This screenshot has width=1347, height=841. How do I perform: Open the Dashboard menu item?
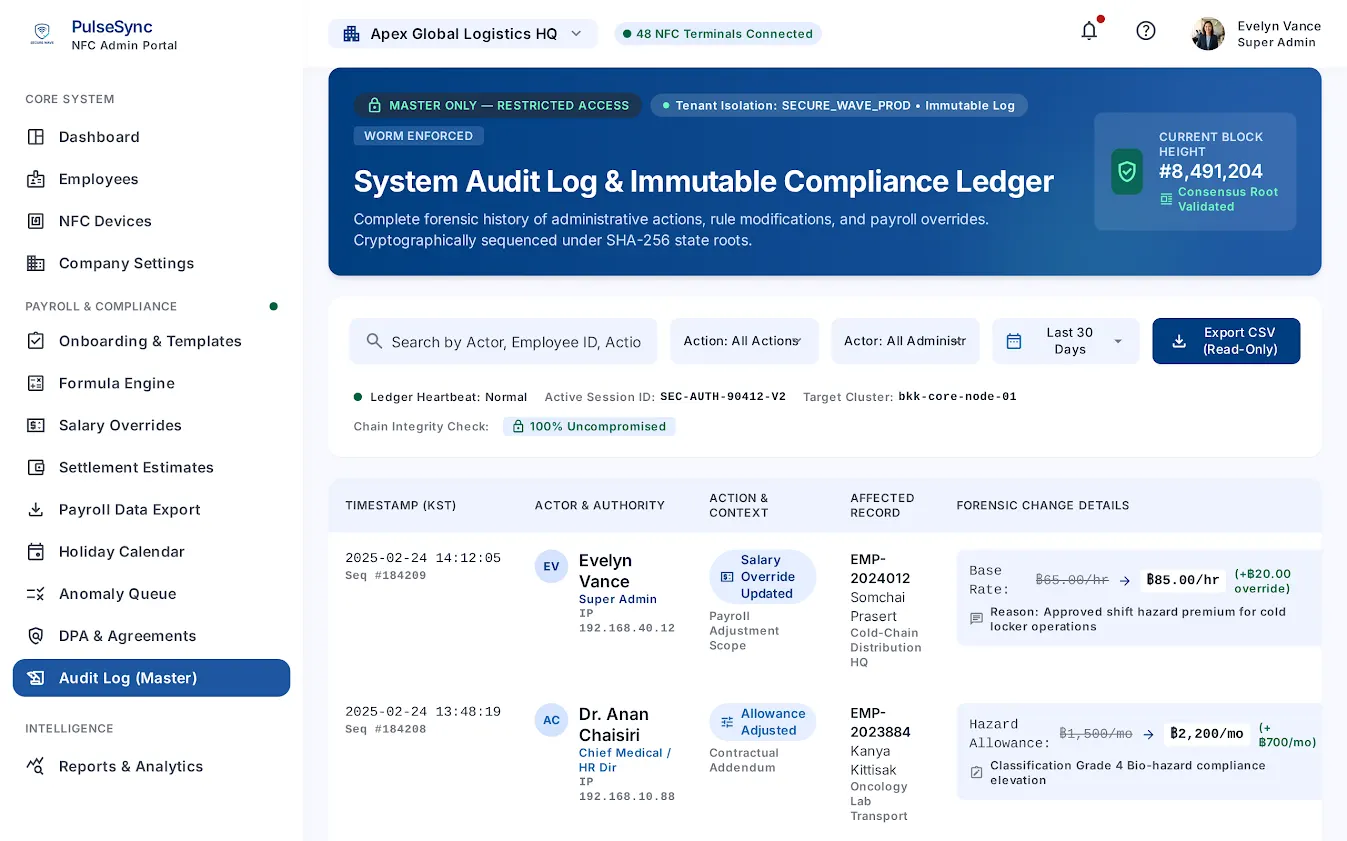151,137
